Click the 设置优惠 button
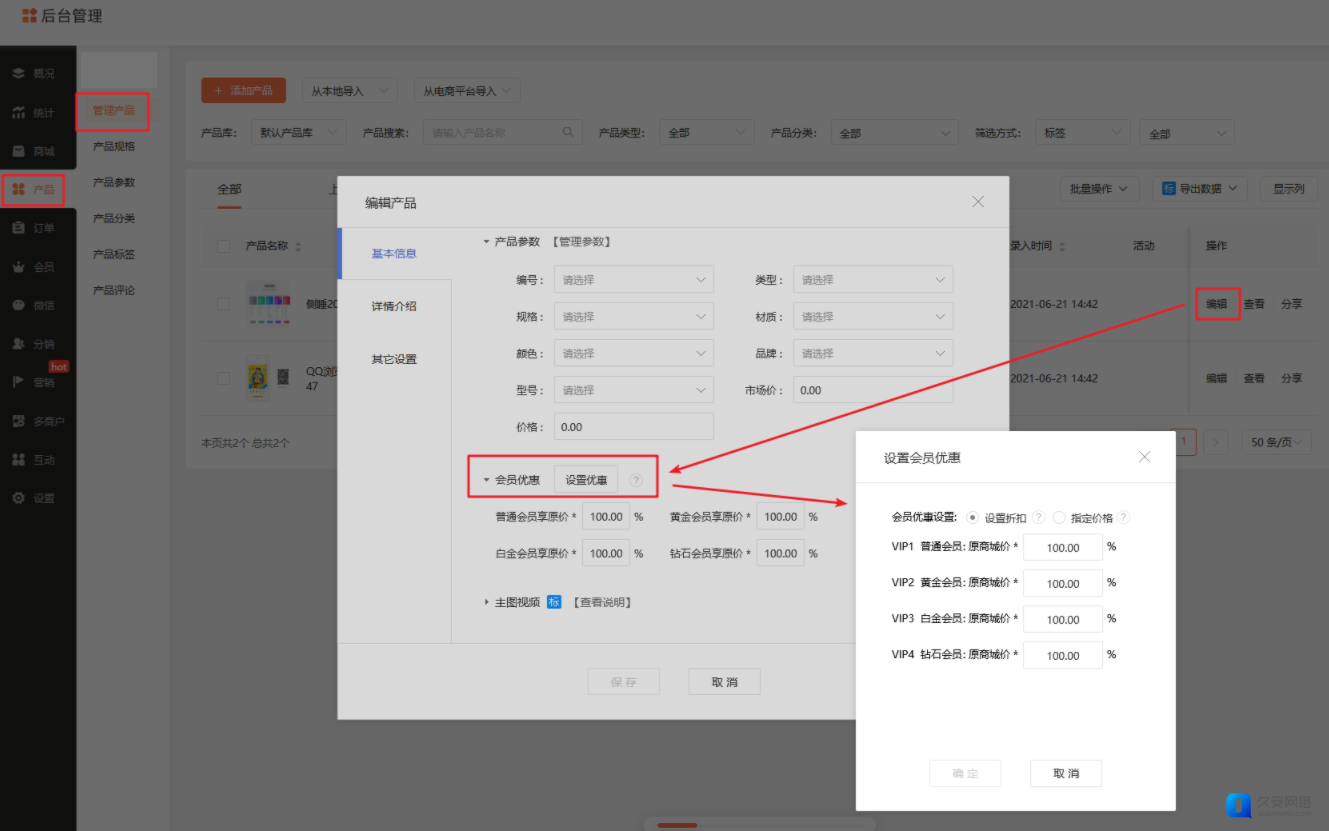The height and width of the screenshot is (831, 1329). coord(586,480)
